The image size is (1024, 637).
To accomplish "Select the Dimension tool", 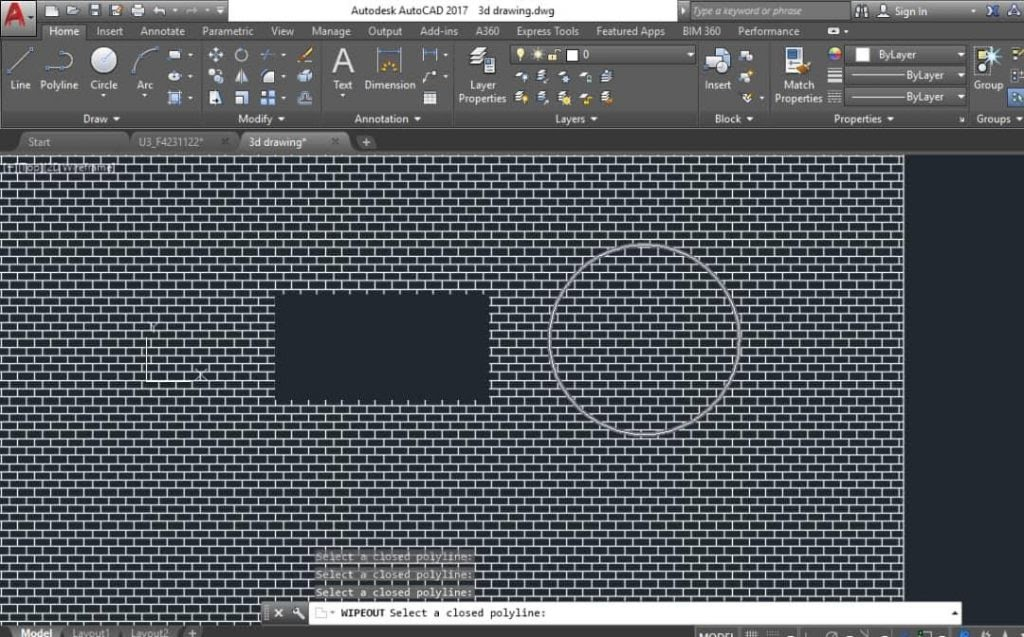I will pos(389,69).
